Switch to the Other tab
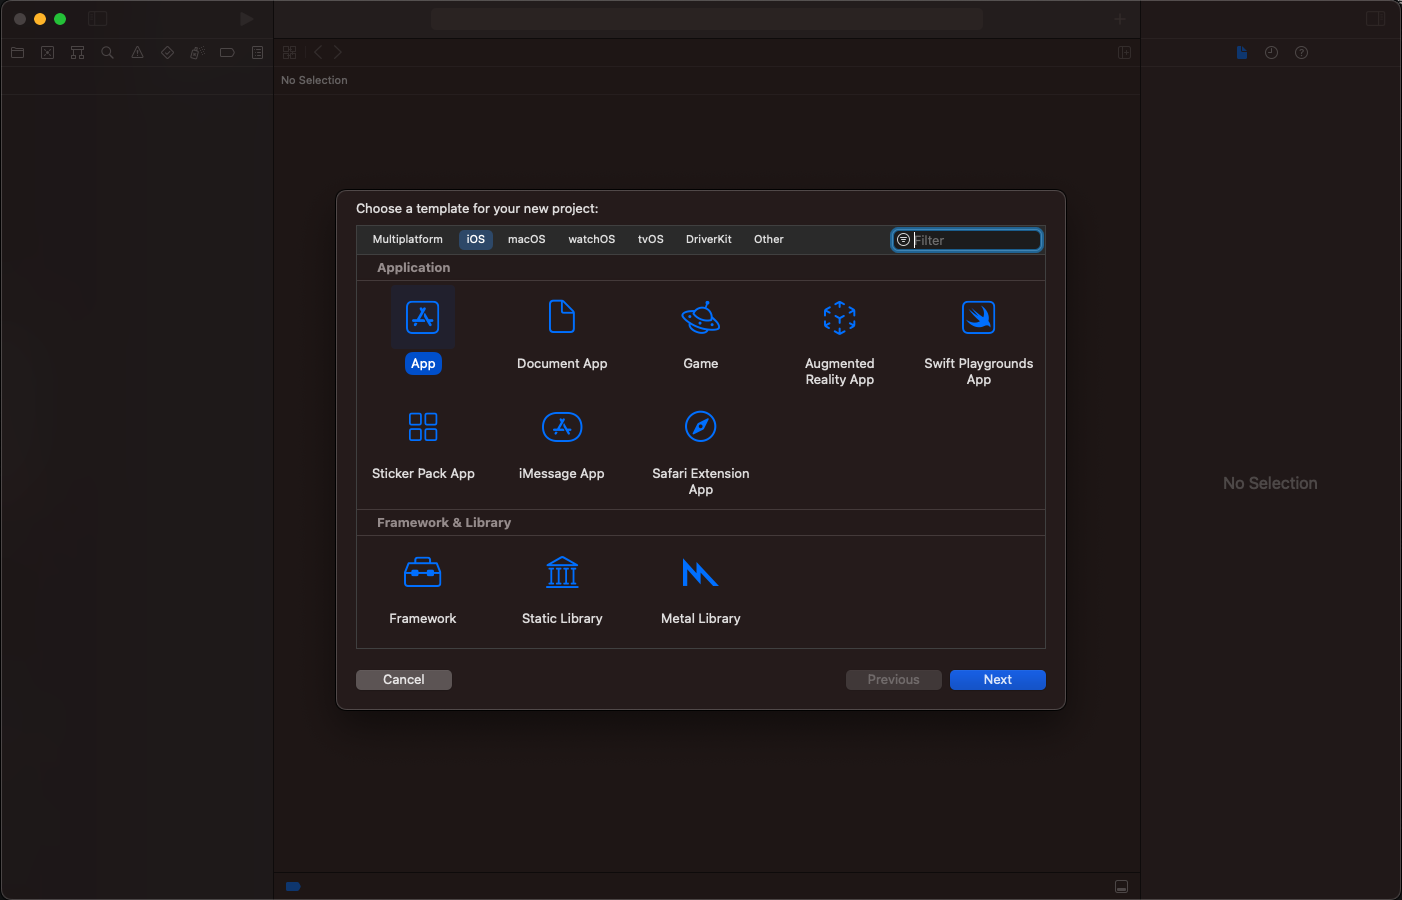Screen dimensions: 1402x900 point(769,240)
